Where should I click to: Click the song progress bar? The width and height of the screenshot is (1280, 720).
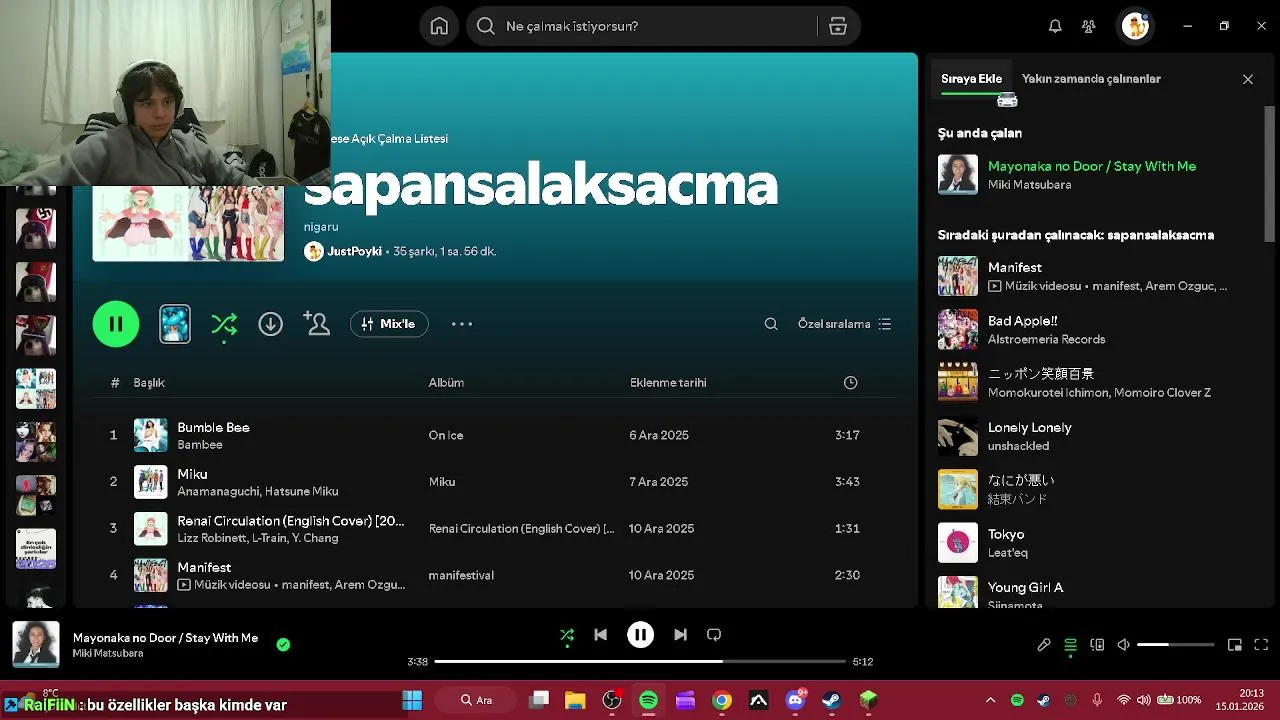[640, 661]
